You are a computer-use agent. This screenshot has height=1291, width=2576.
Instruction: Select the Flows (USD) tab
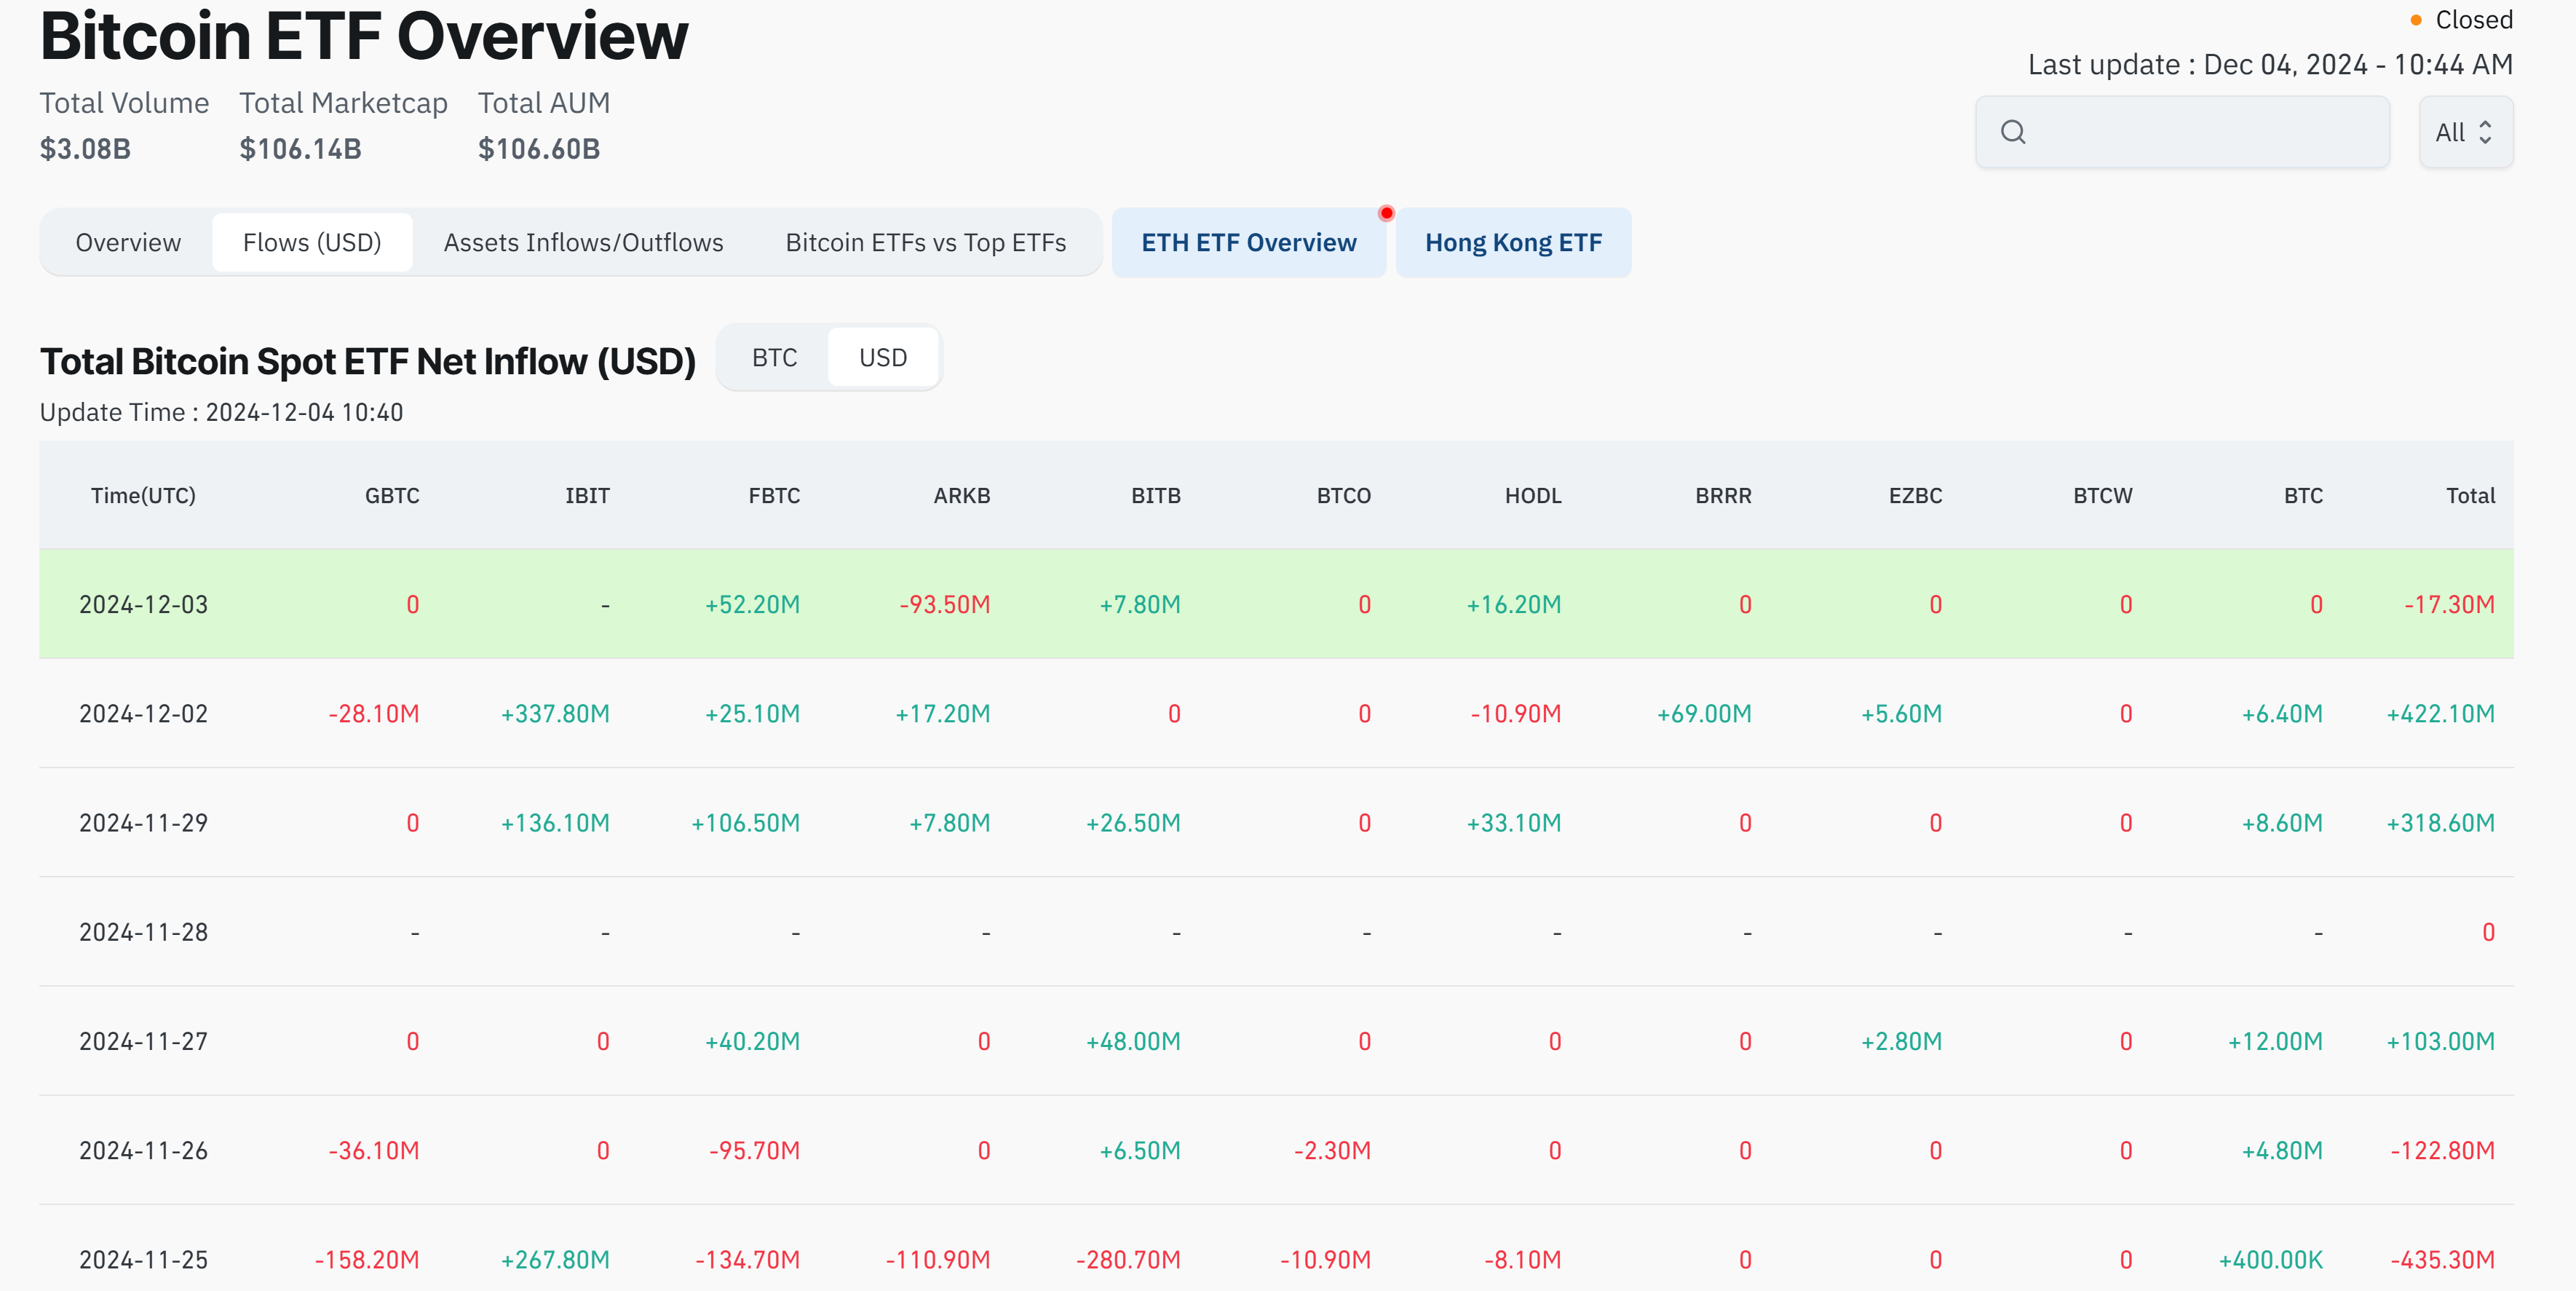tap(312, 243)
